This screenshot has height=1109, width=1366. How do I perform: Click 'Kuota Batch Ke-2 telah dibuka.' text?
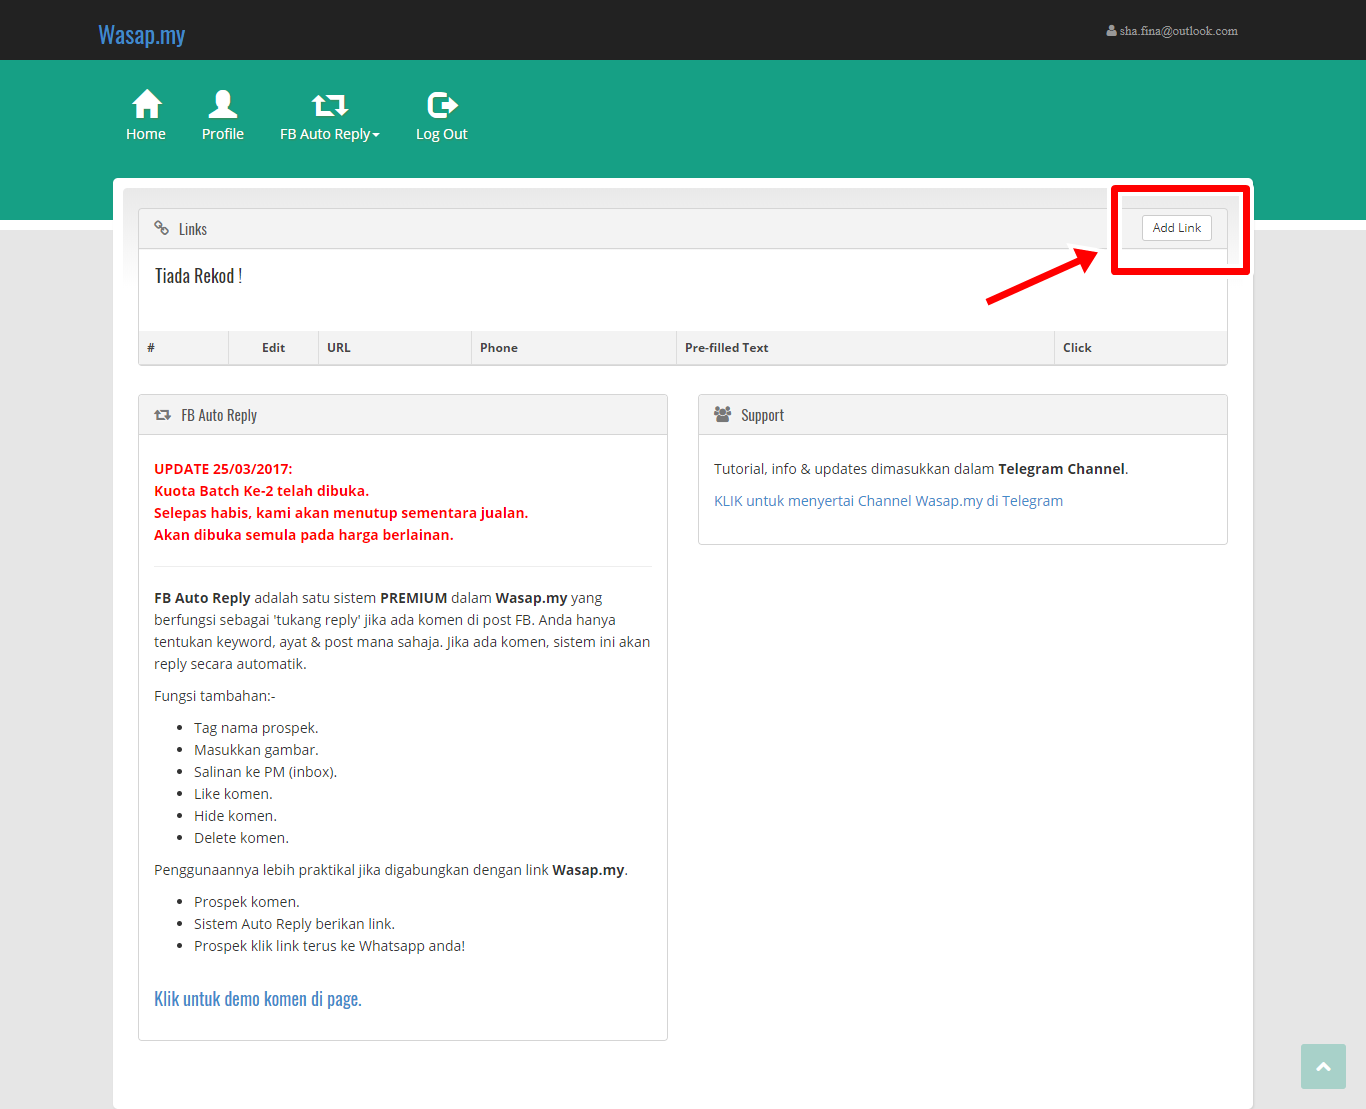262,491
